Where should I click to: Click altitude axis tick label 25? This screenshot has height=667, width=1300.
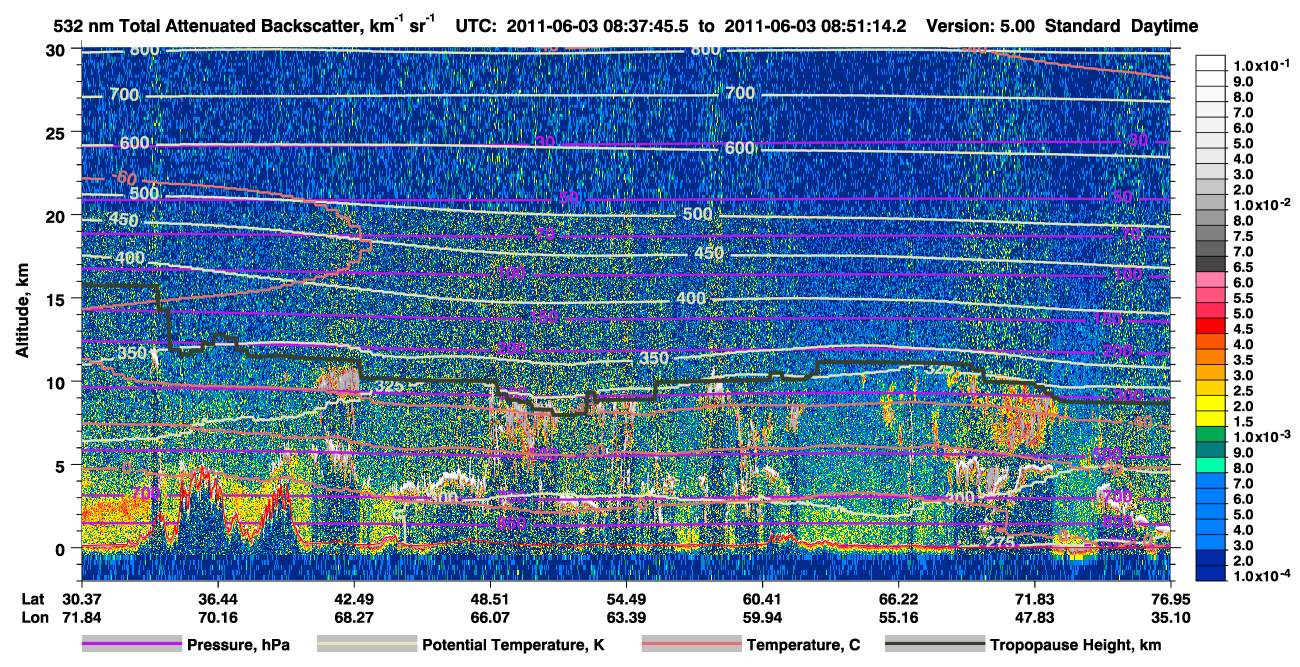58,132
